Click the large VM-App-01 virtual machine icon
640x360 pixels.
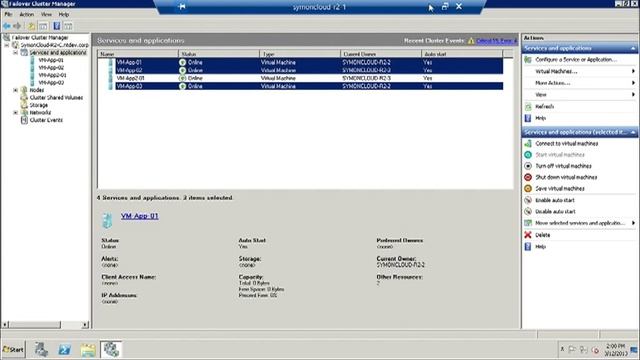tap(107, 220)
